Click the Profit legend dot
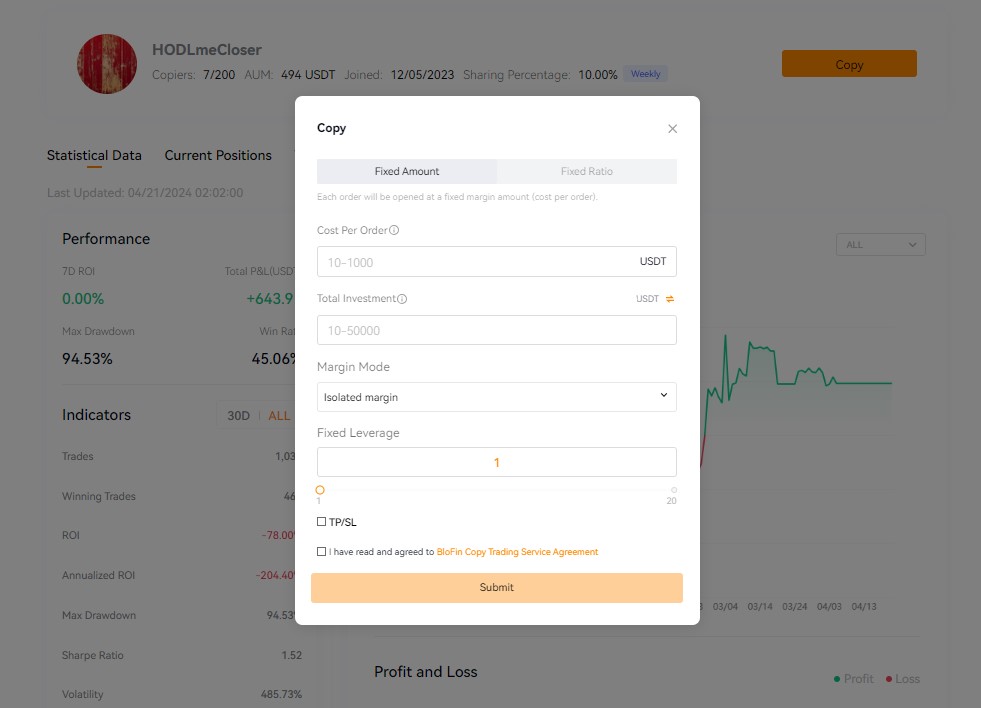The width and height of the screenshot is (981, 708). click(838, 678)
